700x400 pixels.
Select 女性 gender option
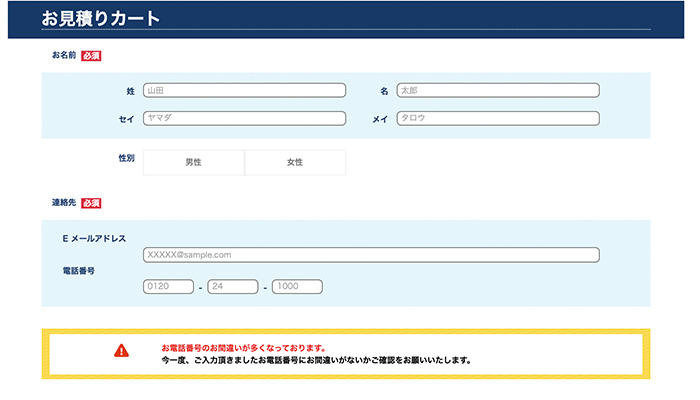click(x=295, y=162)
